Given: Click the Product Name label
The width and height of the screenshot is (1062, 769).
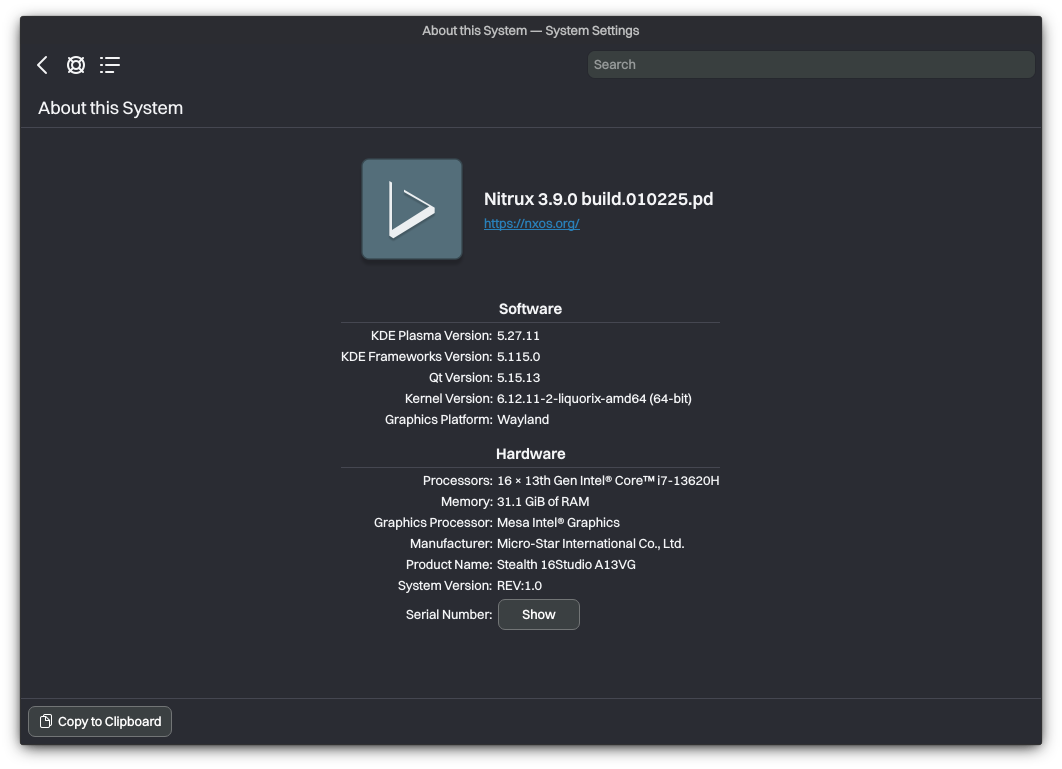Looking at the screenshot, I should [x=449, y=565].
